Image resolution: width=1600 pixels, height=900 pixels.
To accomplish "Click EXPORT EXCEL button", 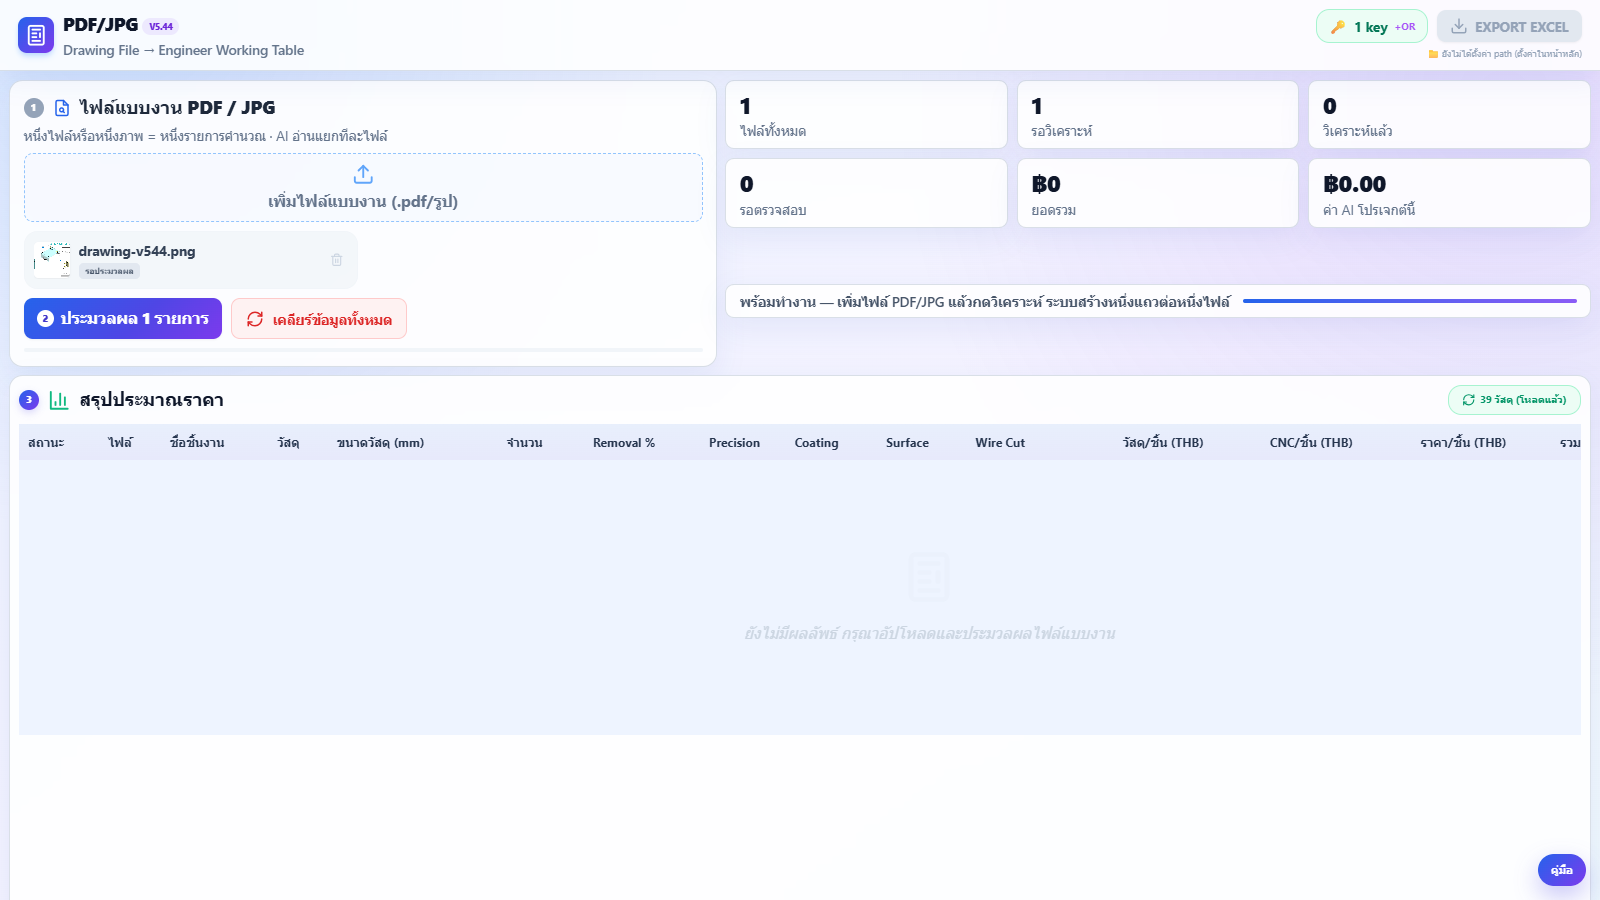I will [x=1510, y=27].
